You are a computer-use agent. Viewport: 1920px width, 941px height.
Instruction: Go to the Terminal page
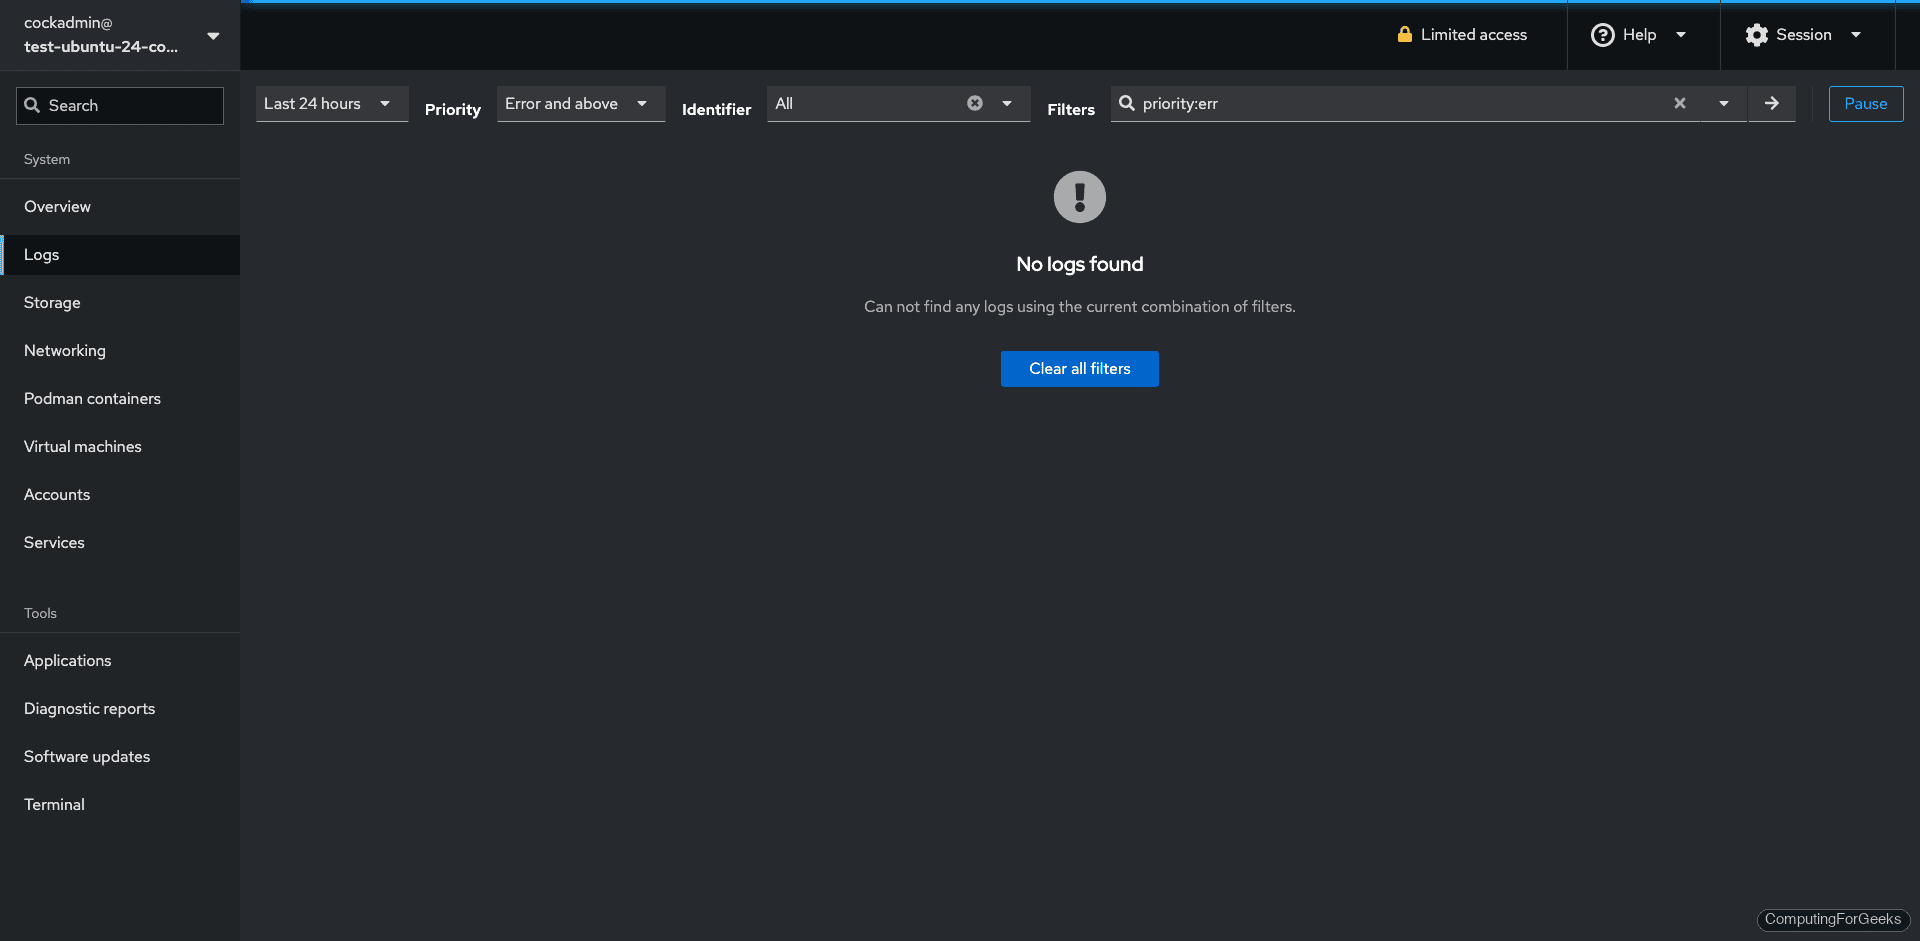(x=54, y=805)
